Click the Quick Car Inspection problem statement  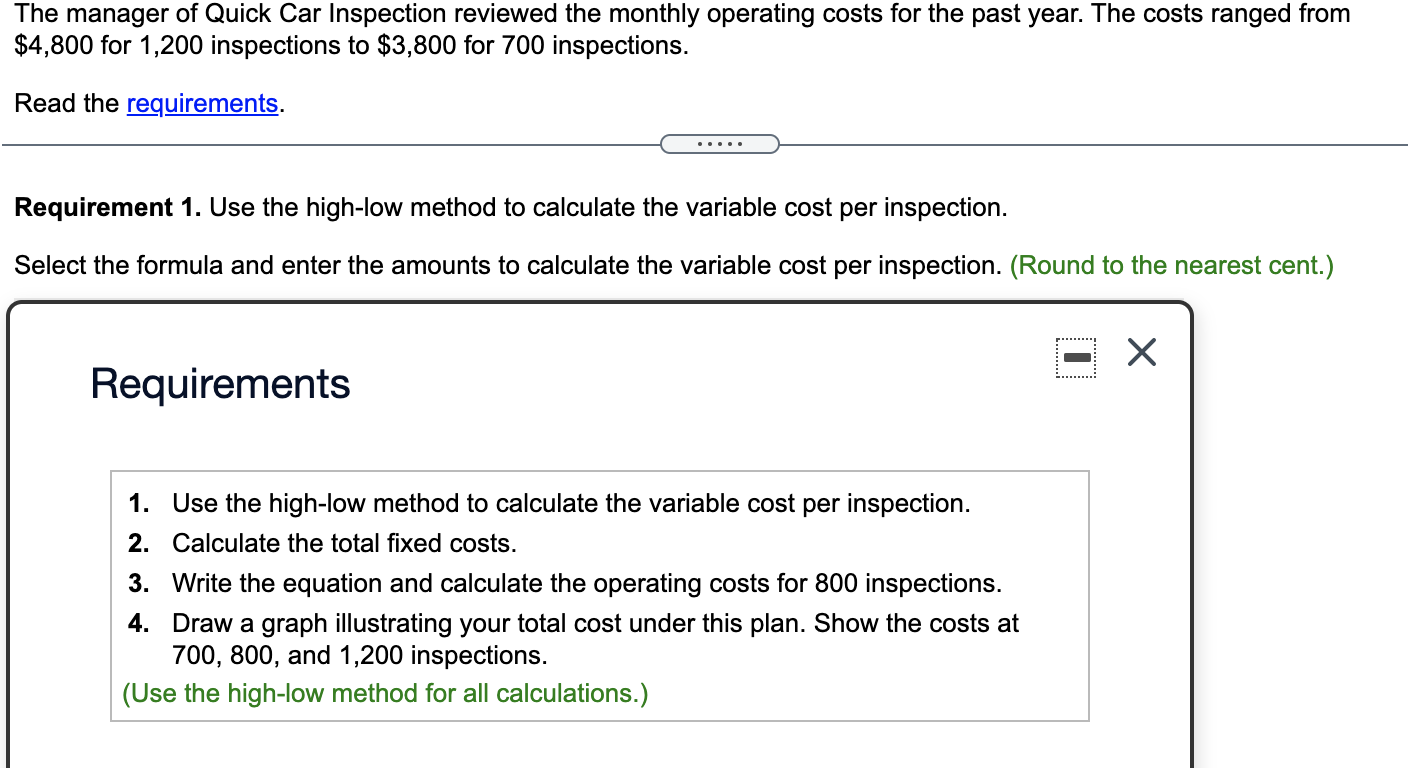[680, 14]
